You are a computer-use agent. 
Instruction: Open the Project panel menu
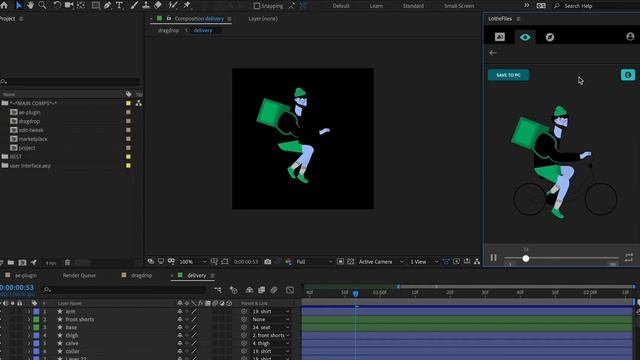21,19
